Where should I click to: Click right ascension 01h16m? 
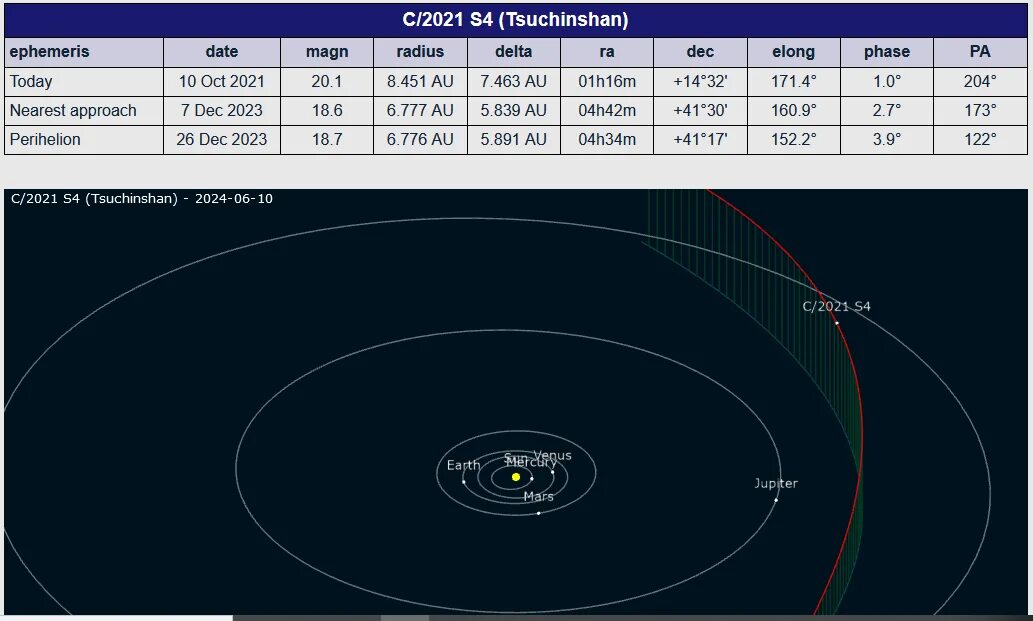pyautogui.click(x=607, y=81)
